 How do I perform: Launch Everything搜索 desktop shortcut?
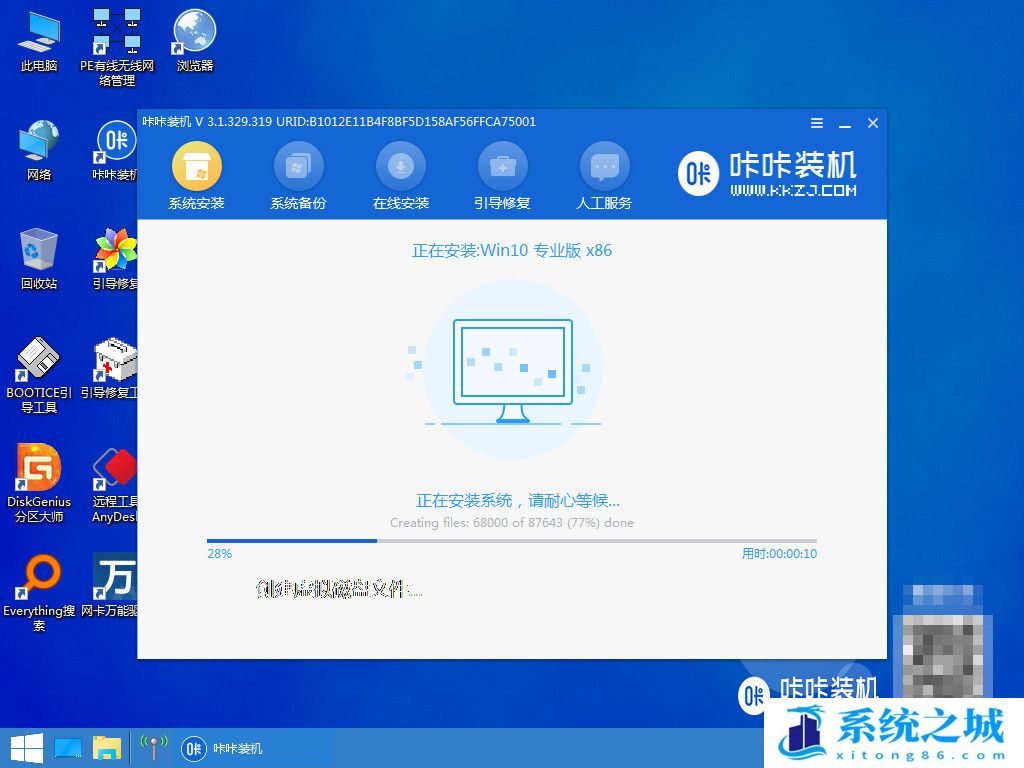[x=39, y=593]
